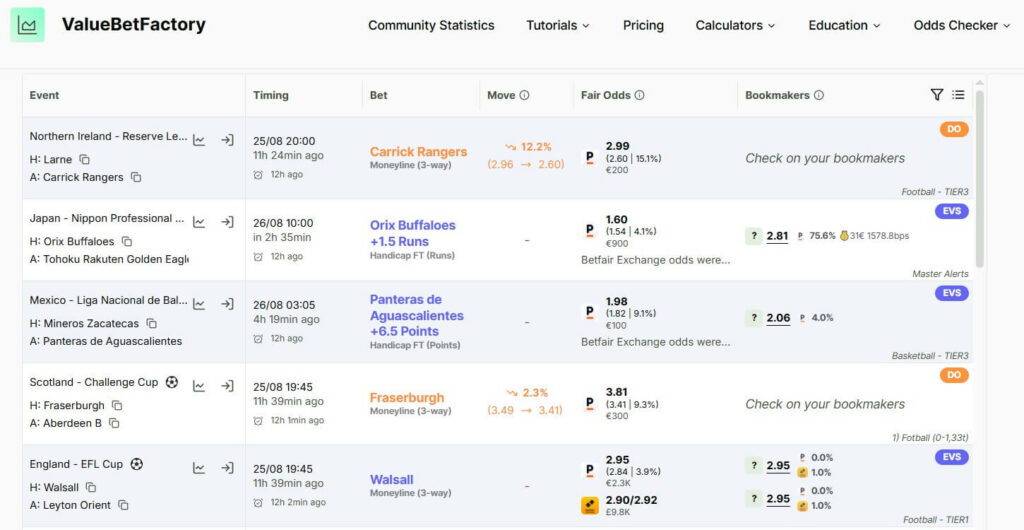The height and width of the screenshot is (530, 1024).
Task: Show Bookmakers info icon
Action: point(818,95)
